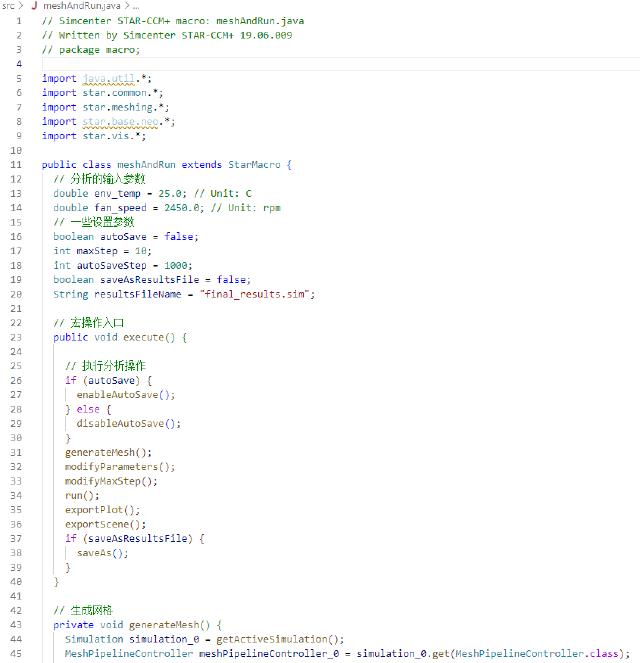
Task: Click the meshAndRun.java breadcrumb
Action: tap(82, 6)
